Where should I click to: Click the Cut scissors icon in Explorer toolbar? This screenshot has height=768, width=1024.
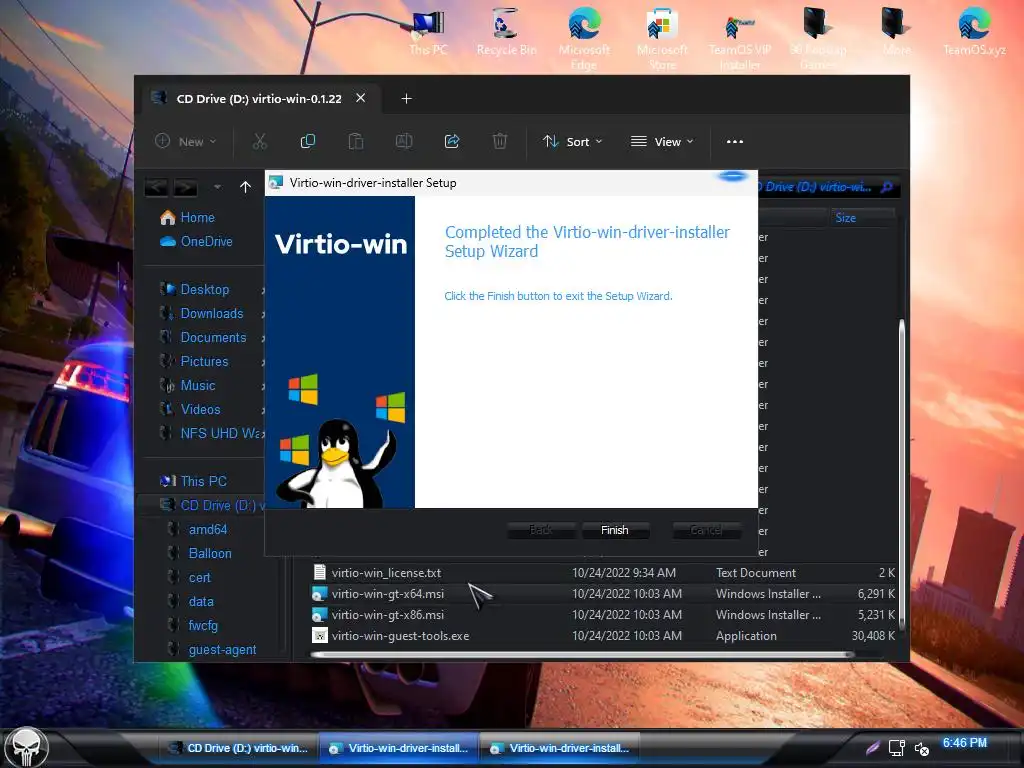[x=260, y=141]
